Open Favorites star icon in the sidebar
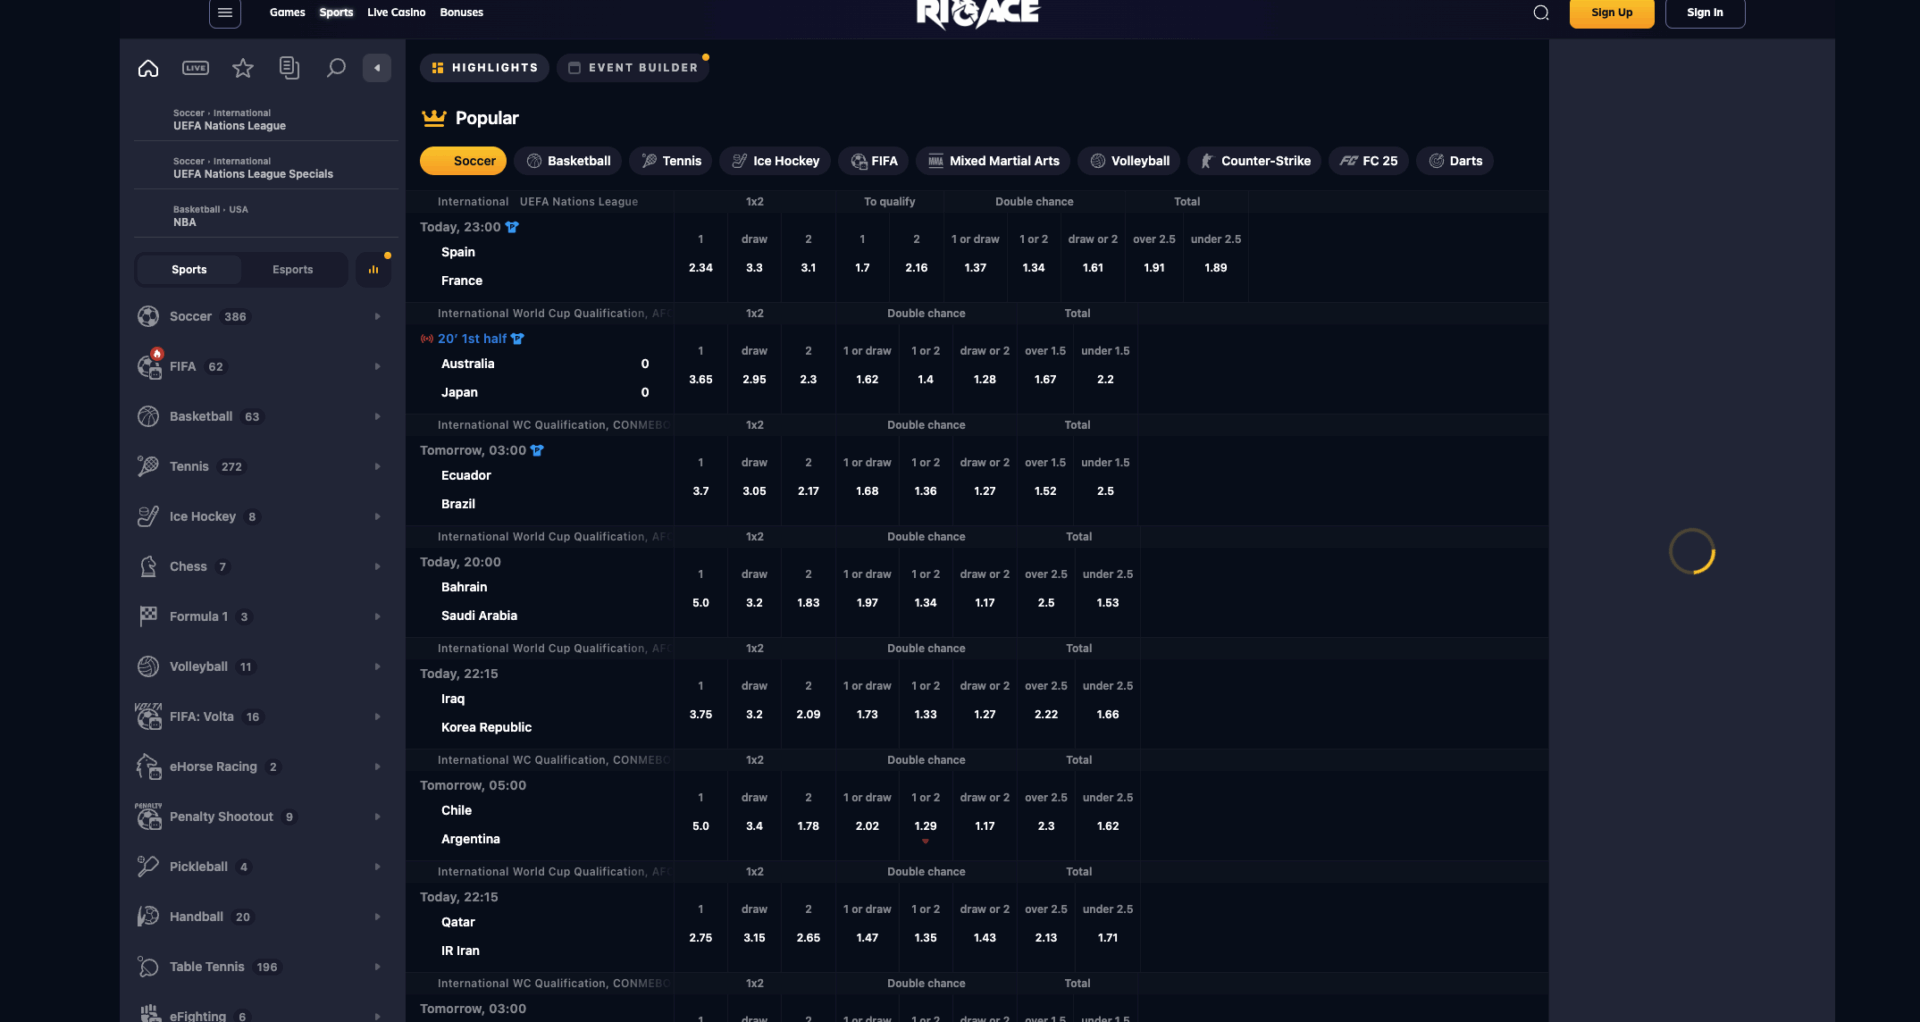The image size is (1920, 1022). pyautogui.click(x=243, y=68)
